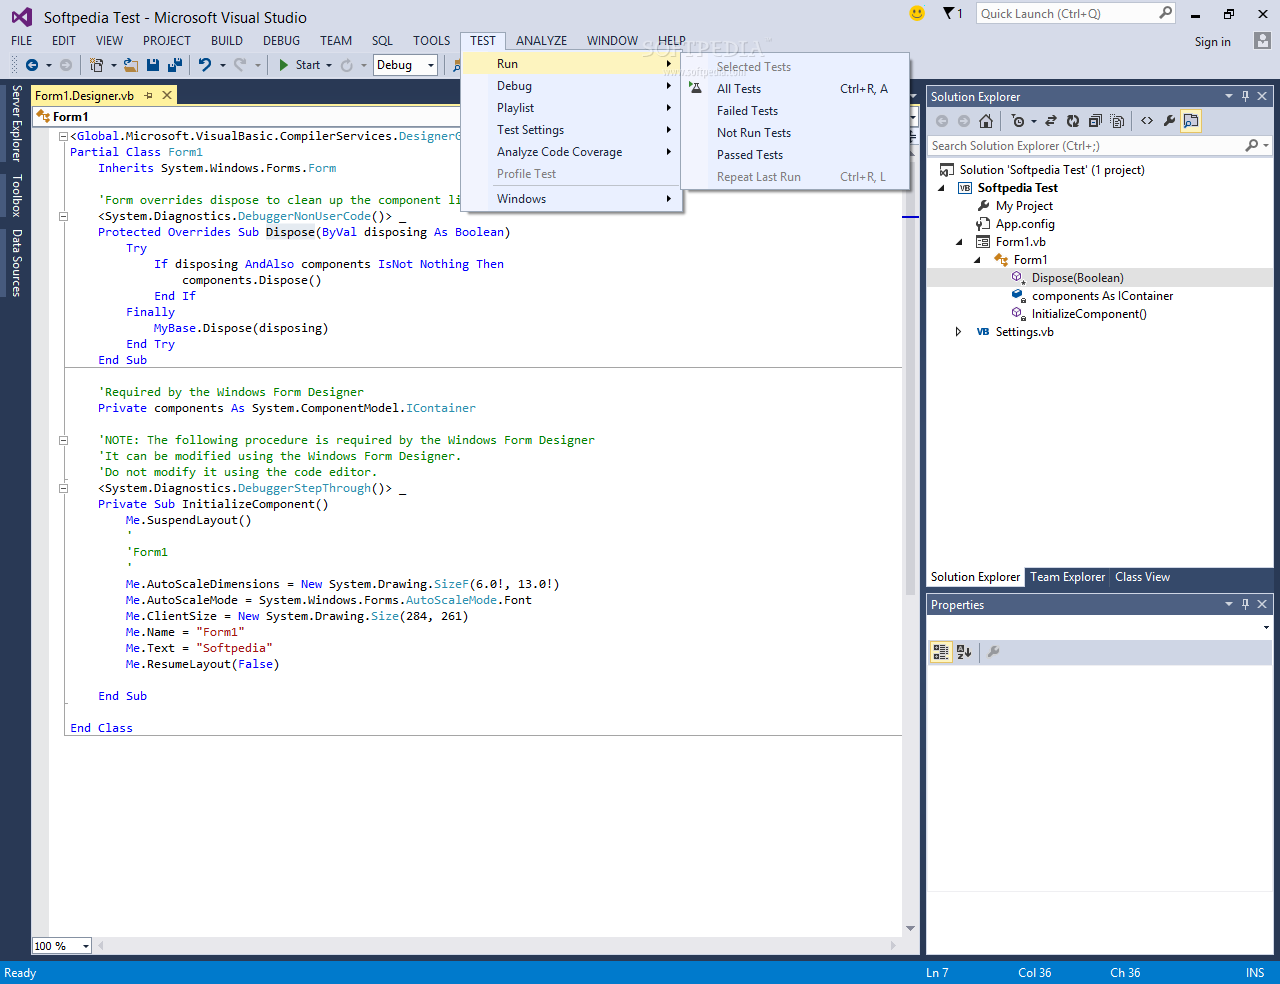Click Sync with Active Document icon
1280x984 pixels.
1051,121
